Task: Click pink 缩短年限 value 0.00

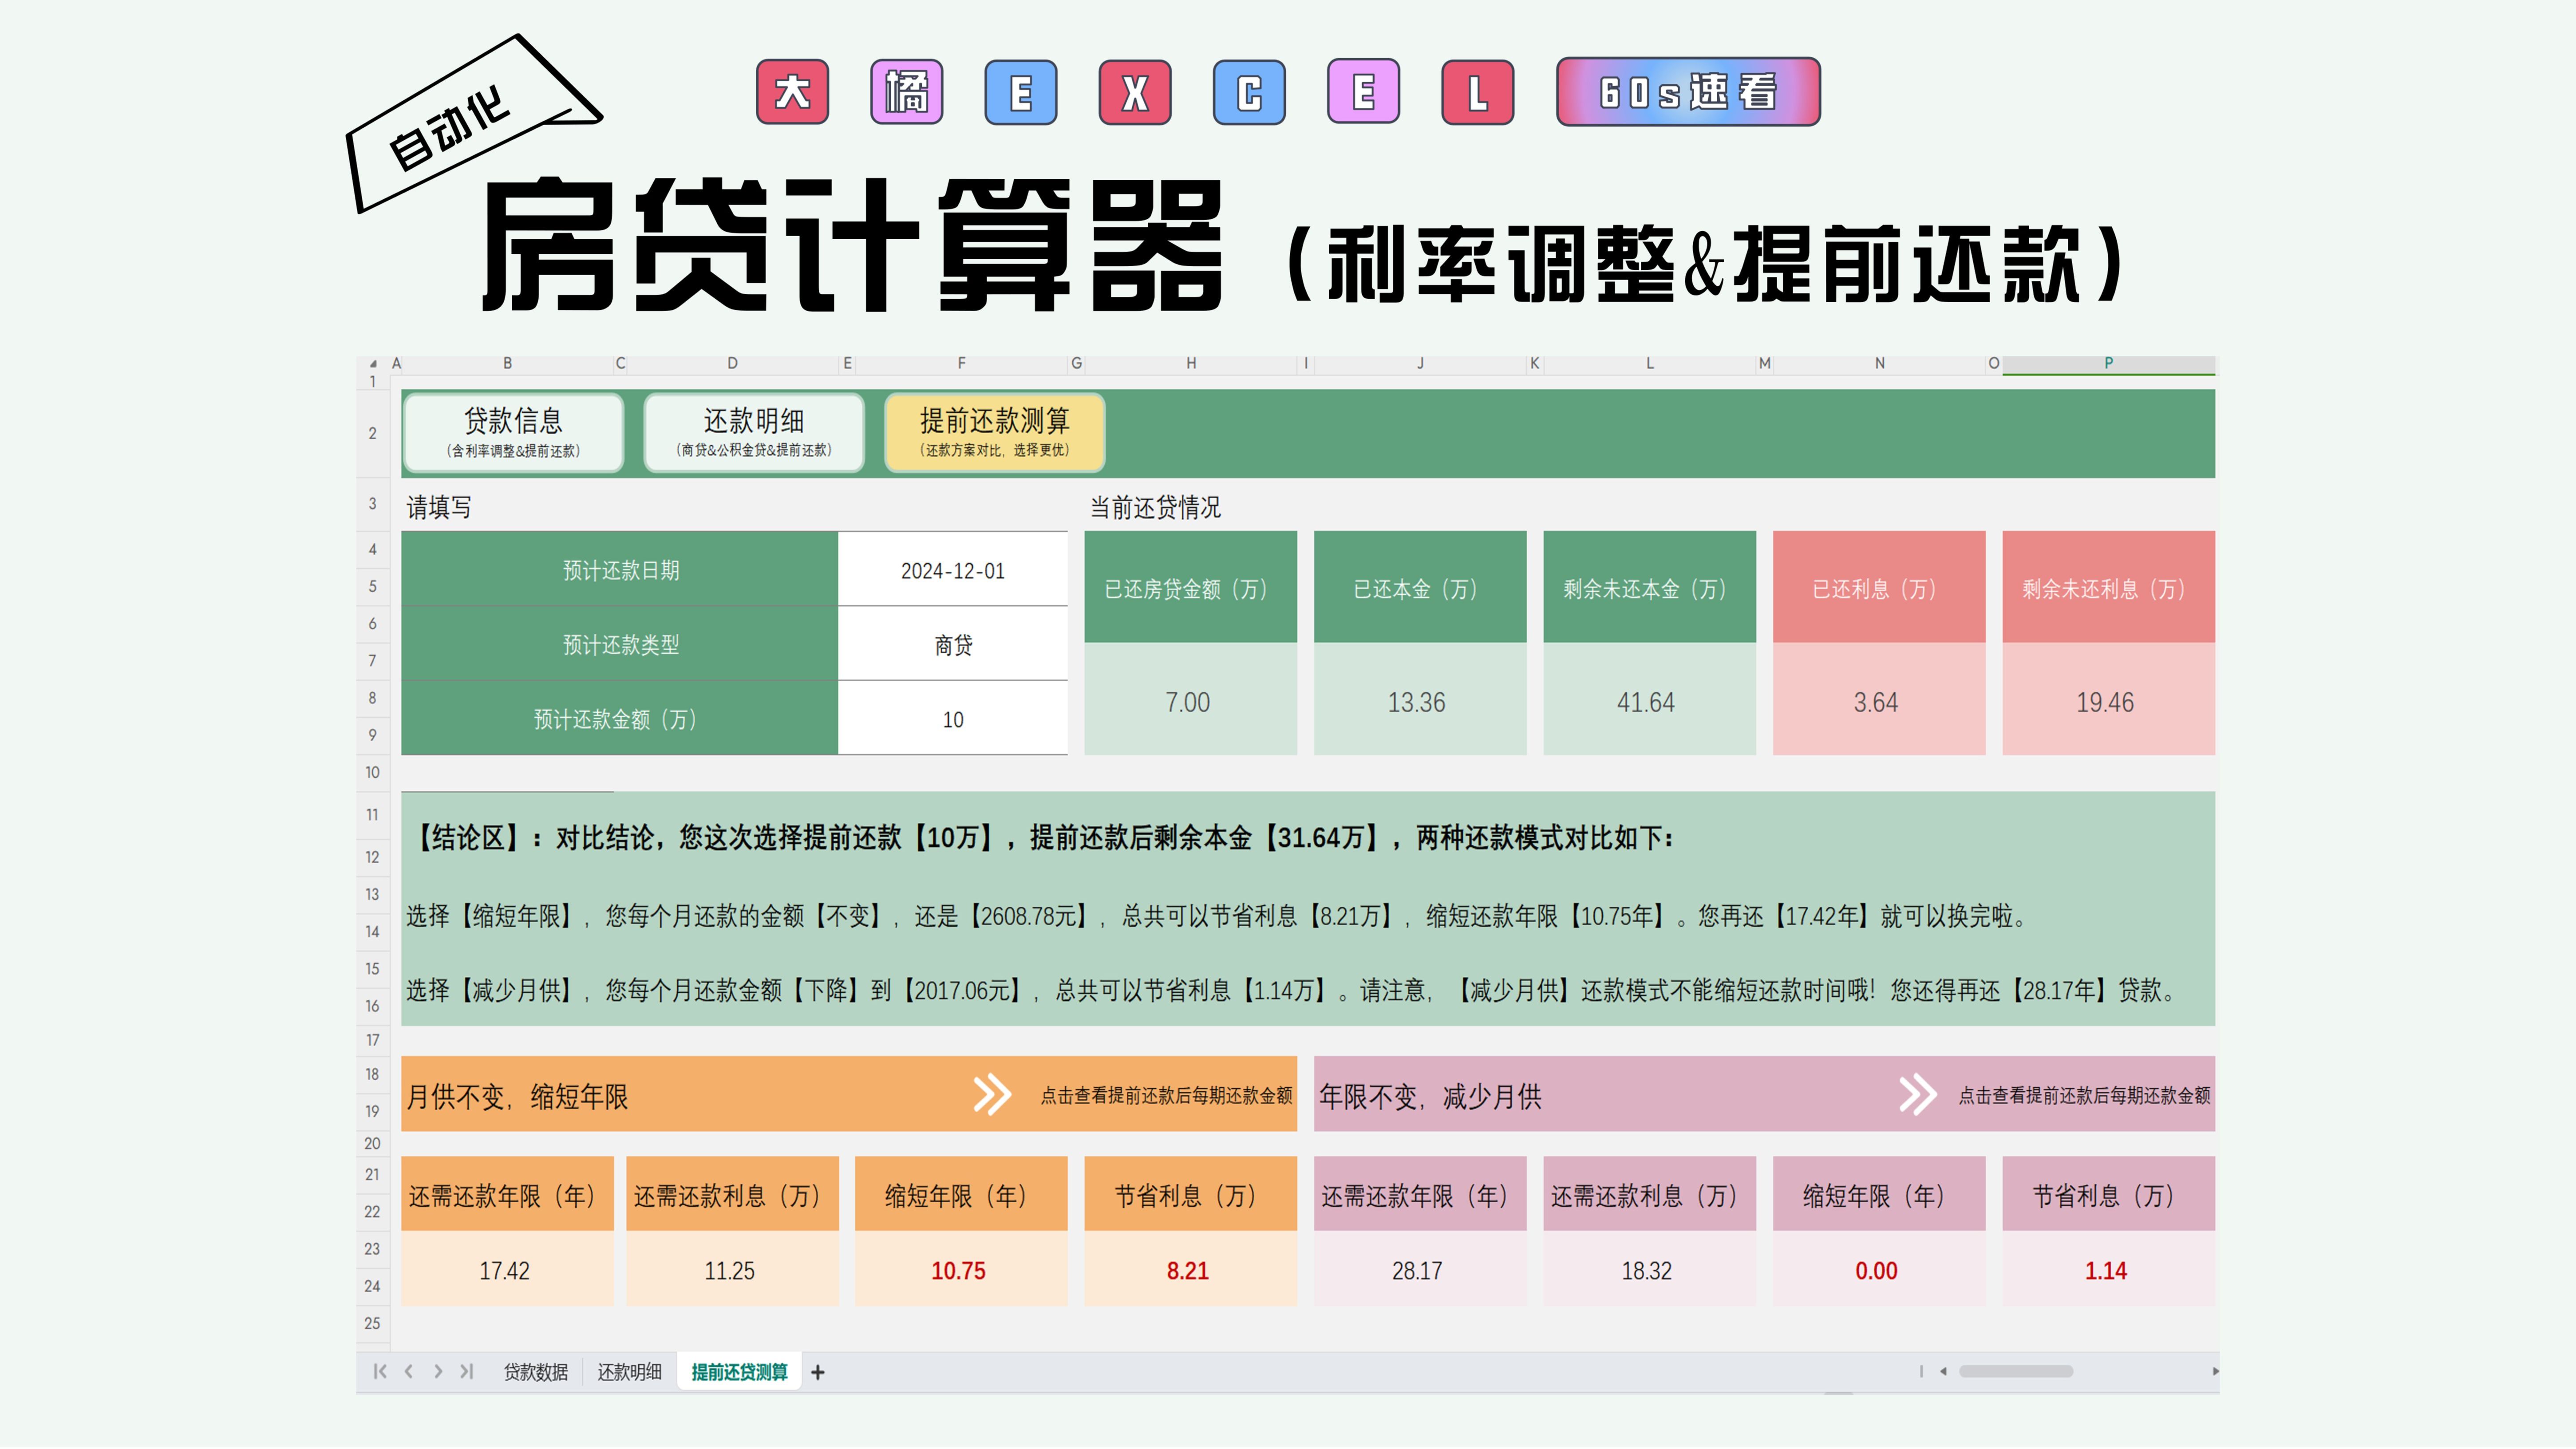Action: pos(1879,1269)
